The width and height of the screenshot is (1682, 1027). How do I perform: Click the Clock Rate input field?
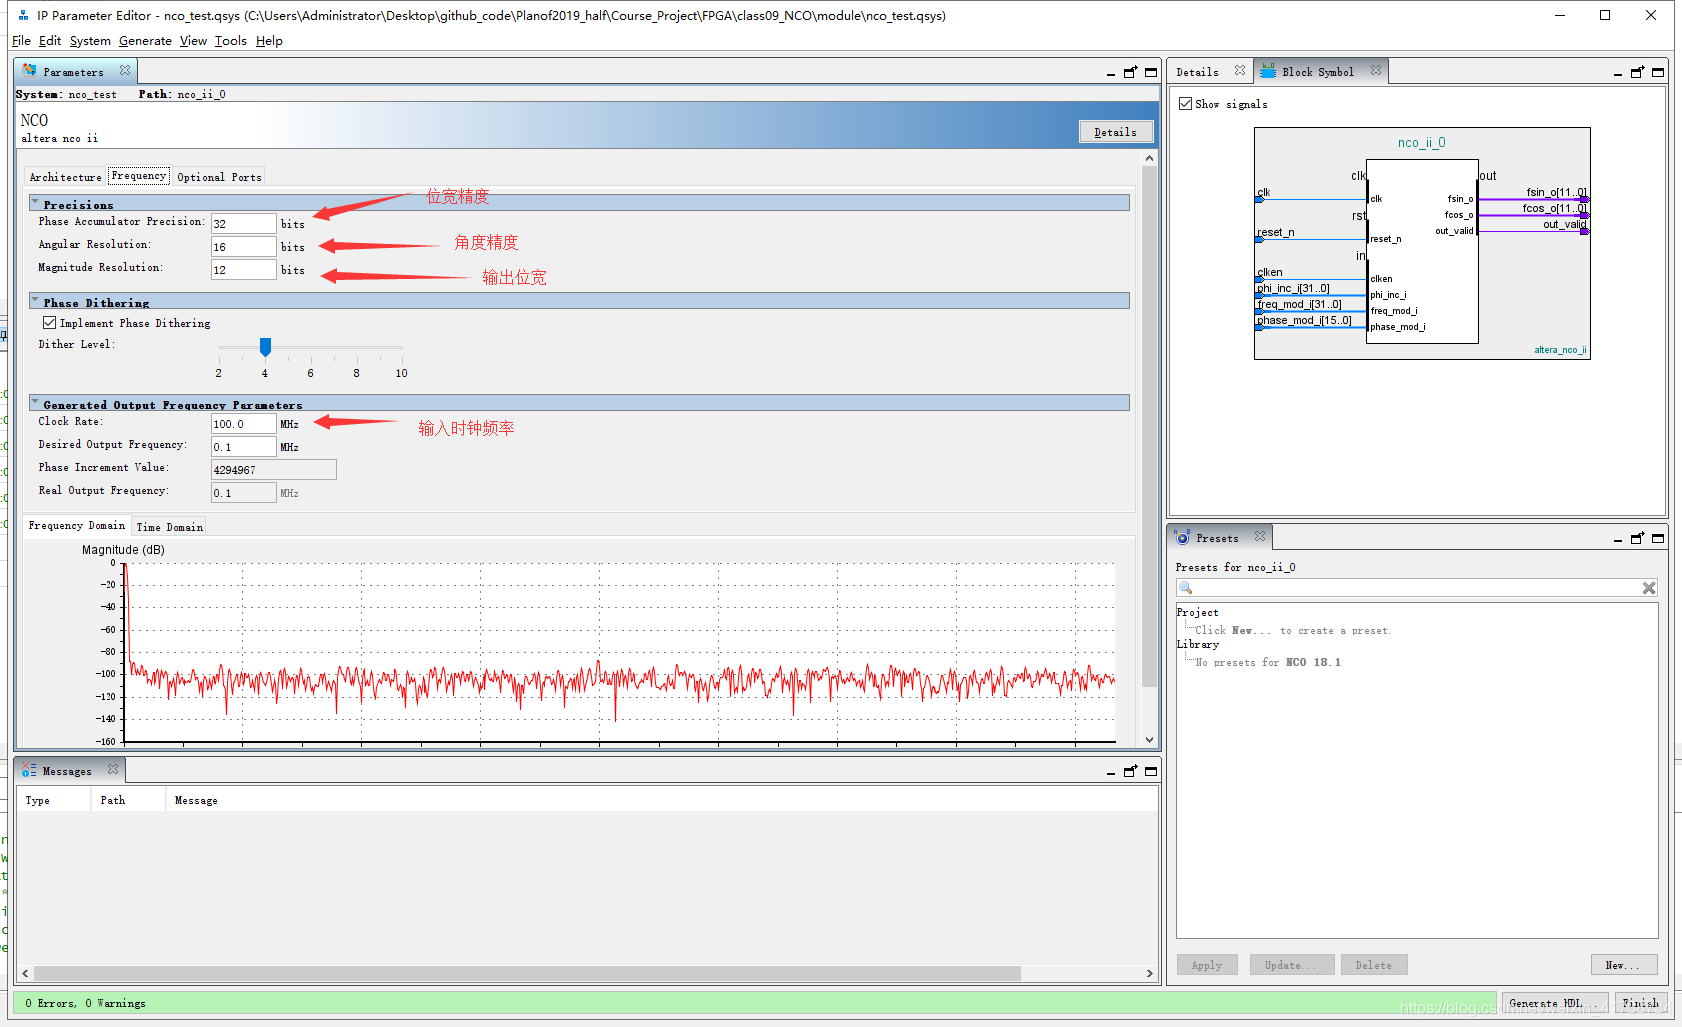point(243,424)
